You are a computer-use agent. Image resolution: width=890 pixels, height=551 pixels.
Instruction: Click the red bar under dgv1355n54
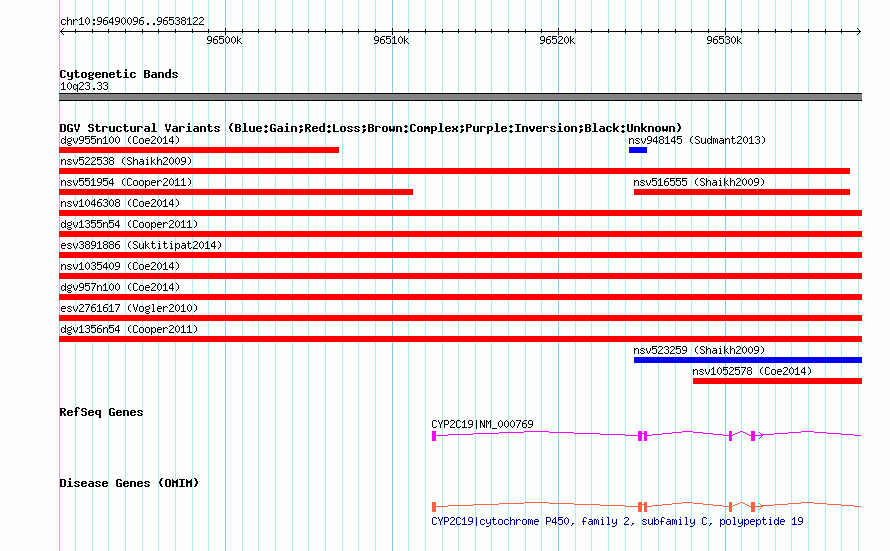coord(460,234)
